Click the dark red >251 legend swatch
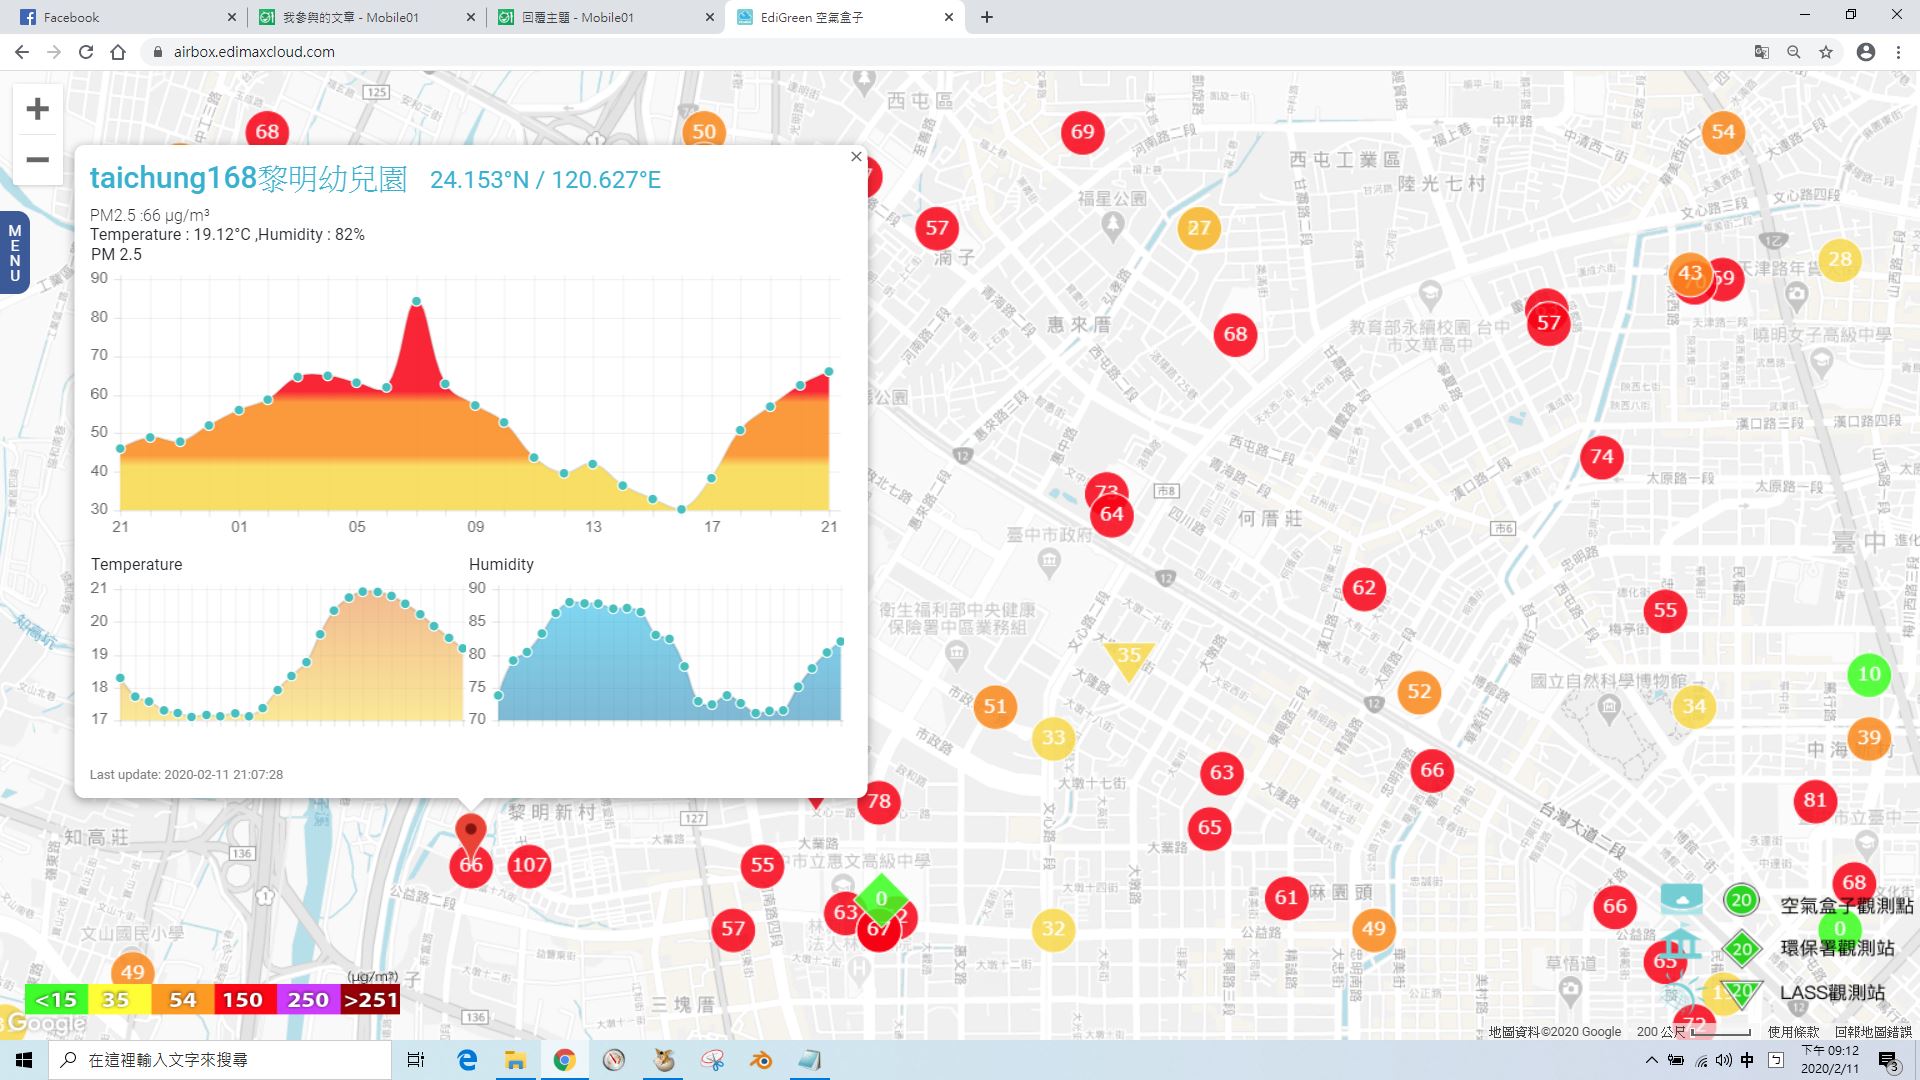This screenshot has width=1920, height=1080. click(370, 1000)
